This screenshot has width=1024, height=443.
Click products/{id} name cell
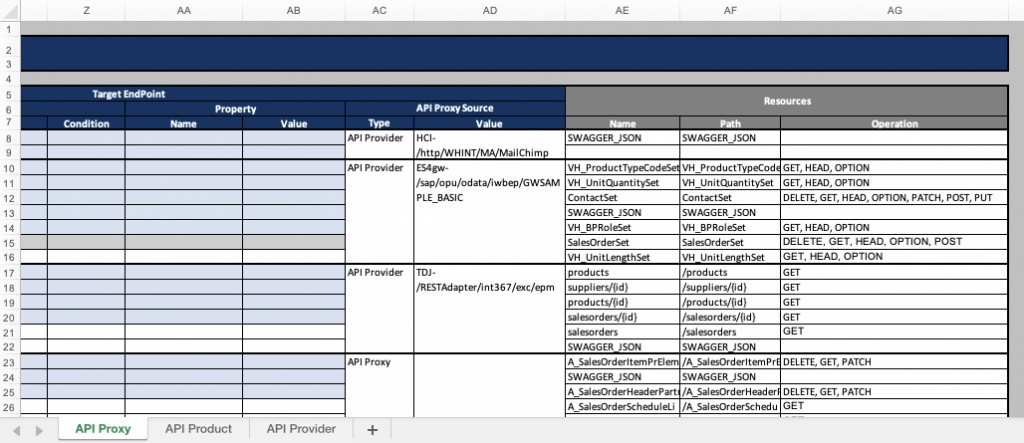click(x=622, y=302)
